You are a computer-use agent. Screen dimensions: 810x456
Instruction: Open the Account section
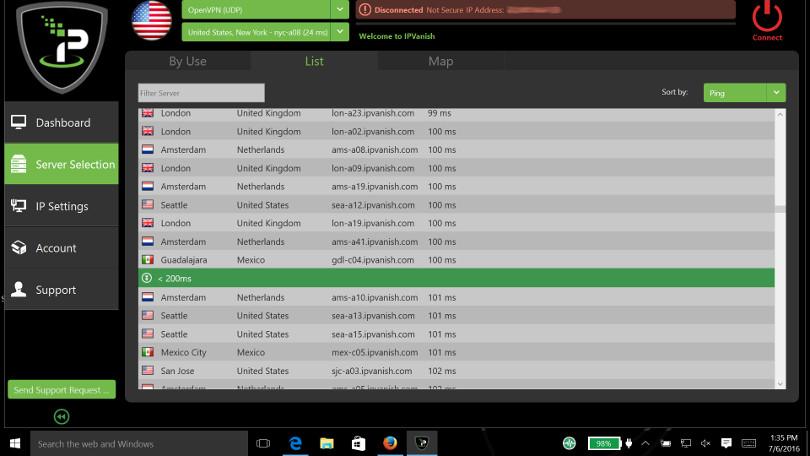pyautogui.click(x=61, y=248)
